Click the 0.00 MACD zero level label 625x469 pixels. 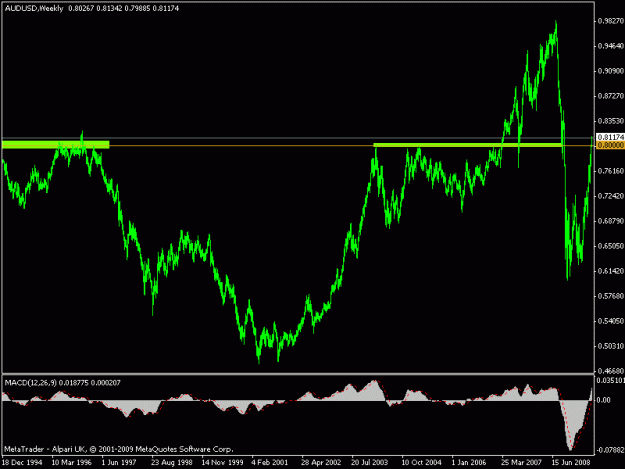[604, 400]
